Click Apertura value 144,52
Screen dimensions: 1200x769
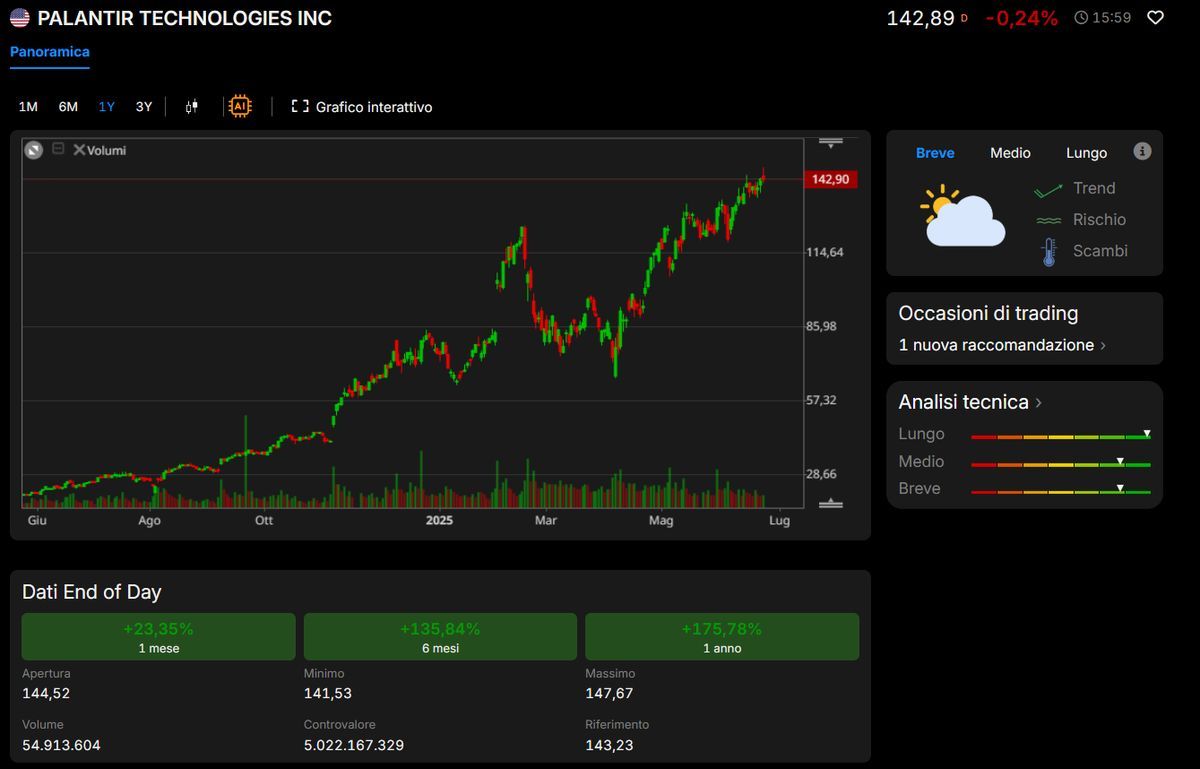tap(46, 693)
